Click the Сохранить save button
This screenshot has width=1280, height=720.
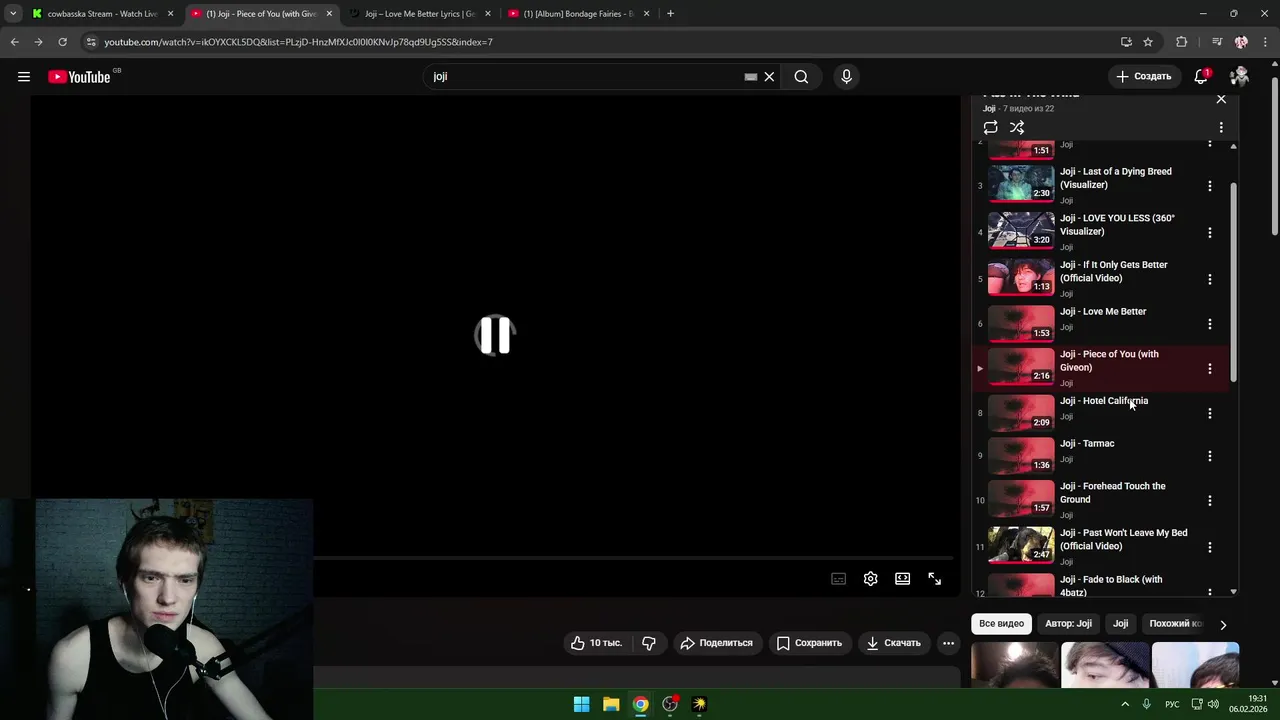pyautogui.click(x=810, y=643)
